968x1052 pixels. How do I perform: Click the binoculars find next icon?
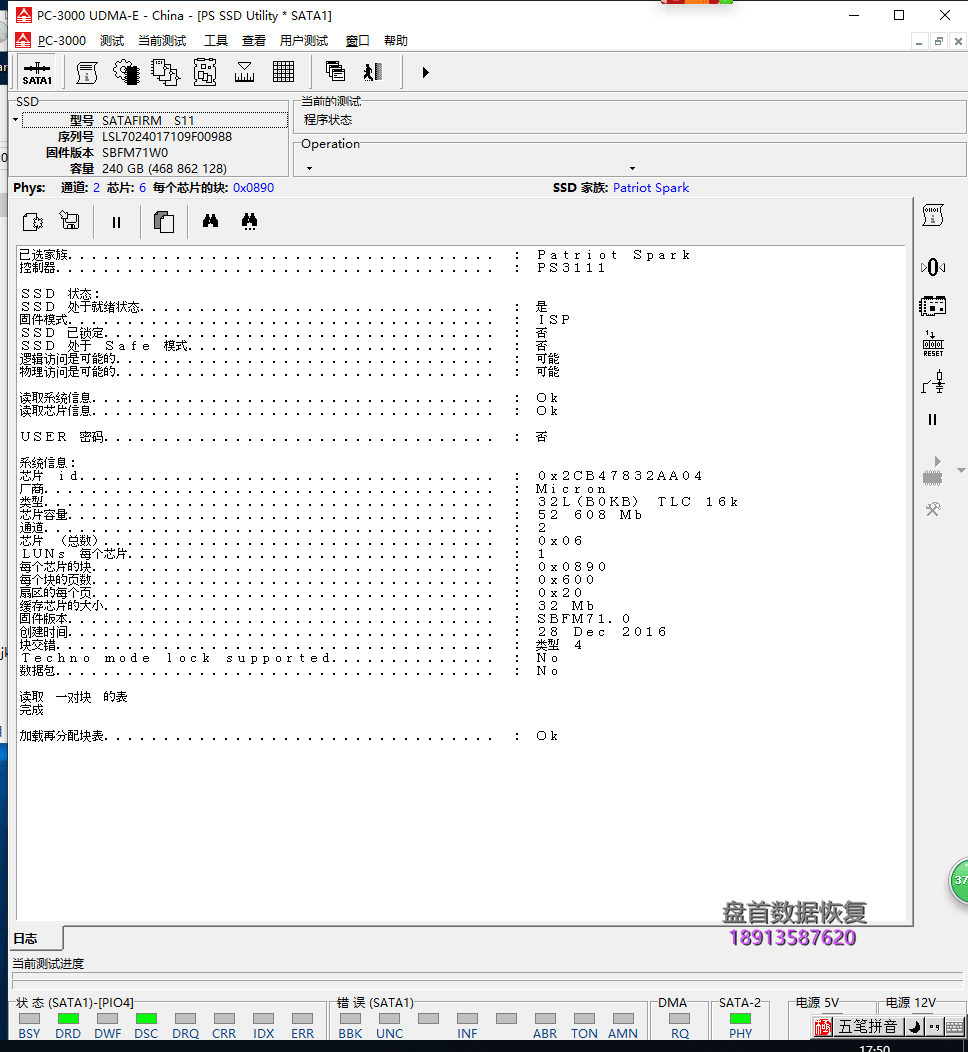coord(250,221)
